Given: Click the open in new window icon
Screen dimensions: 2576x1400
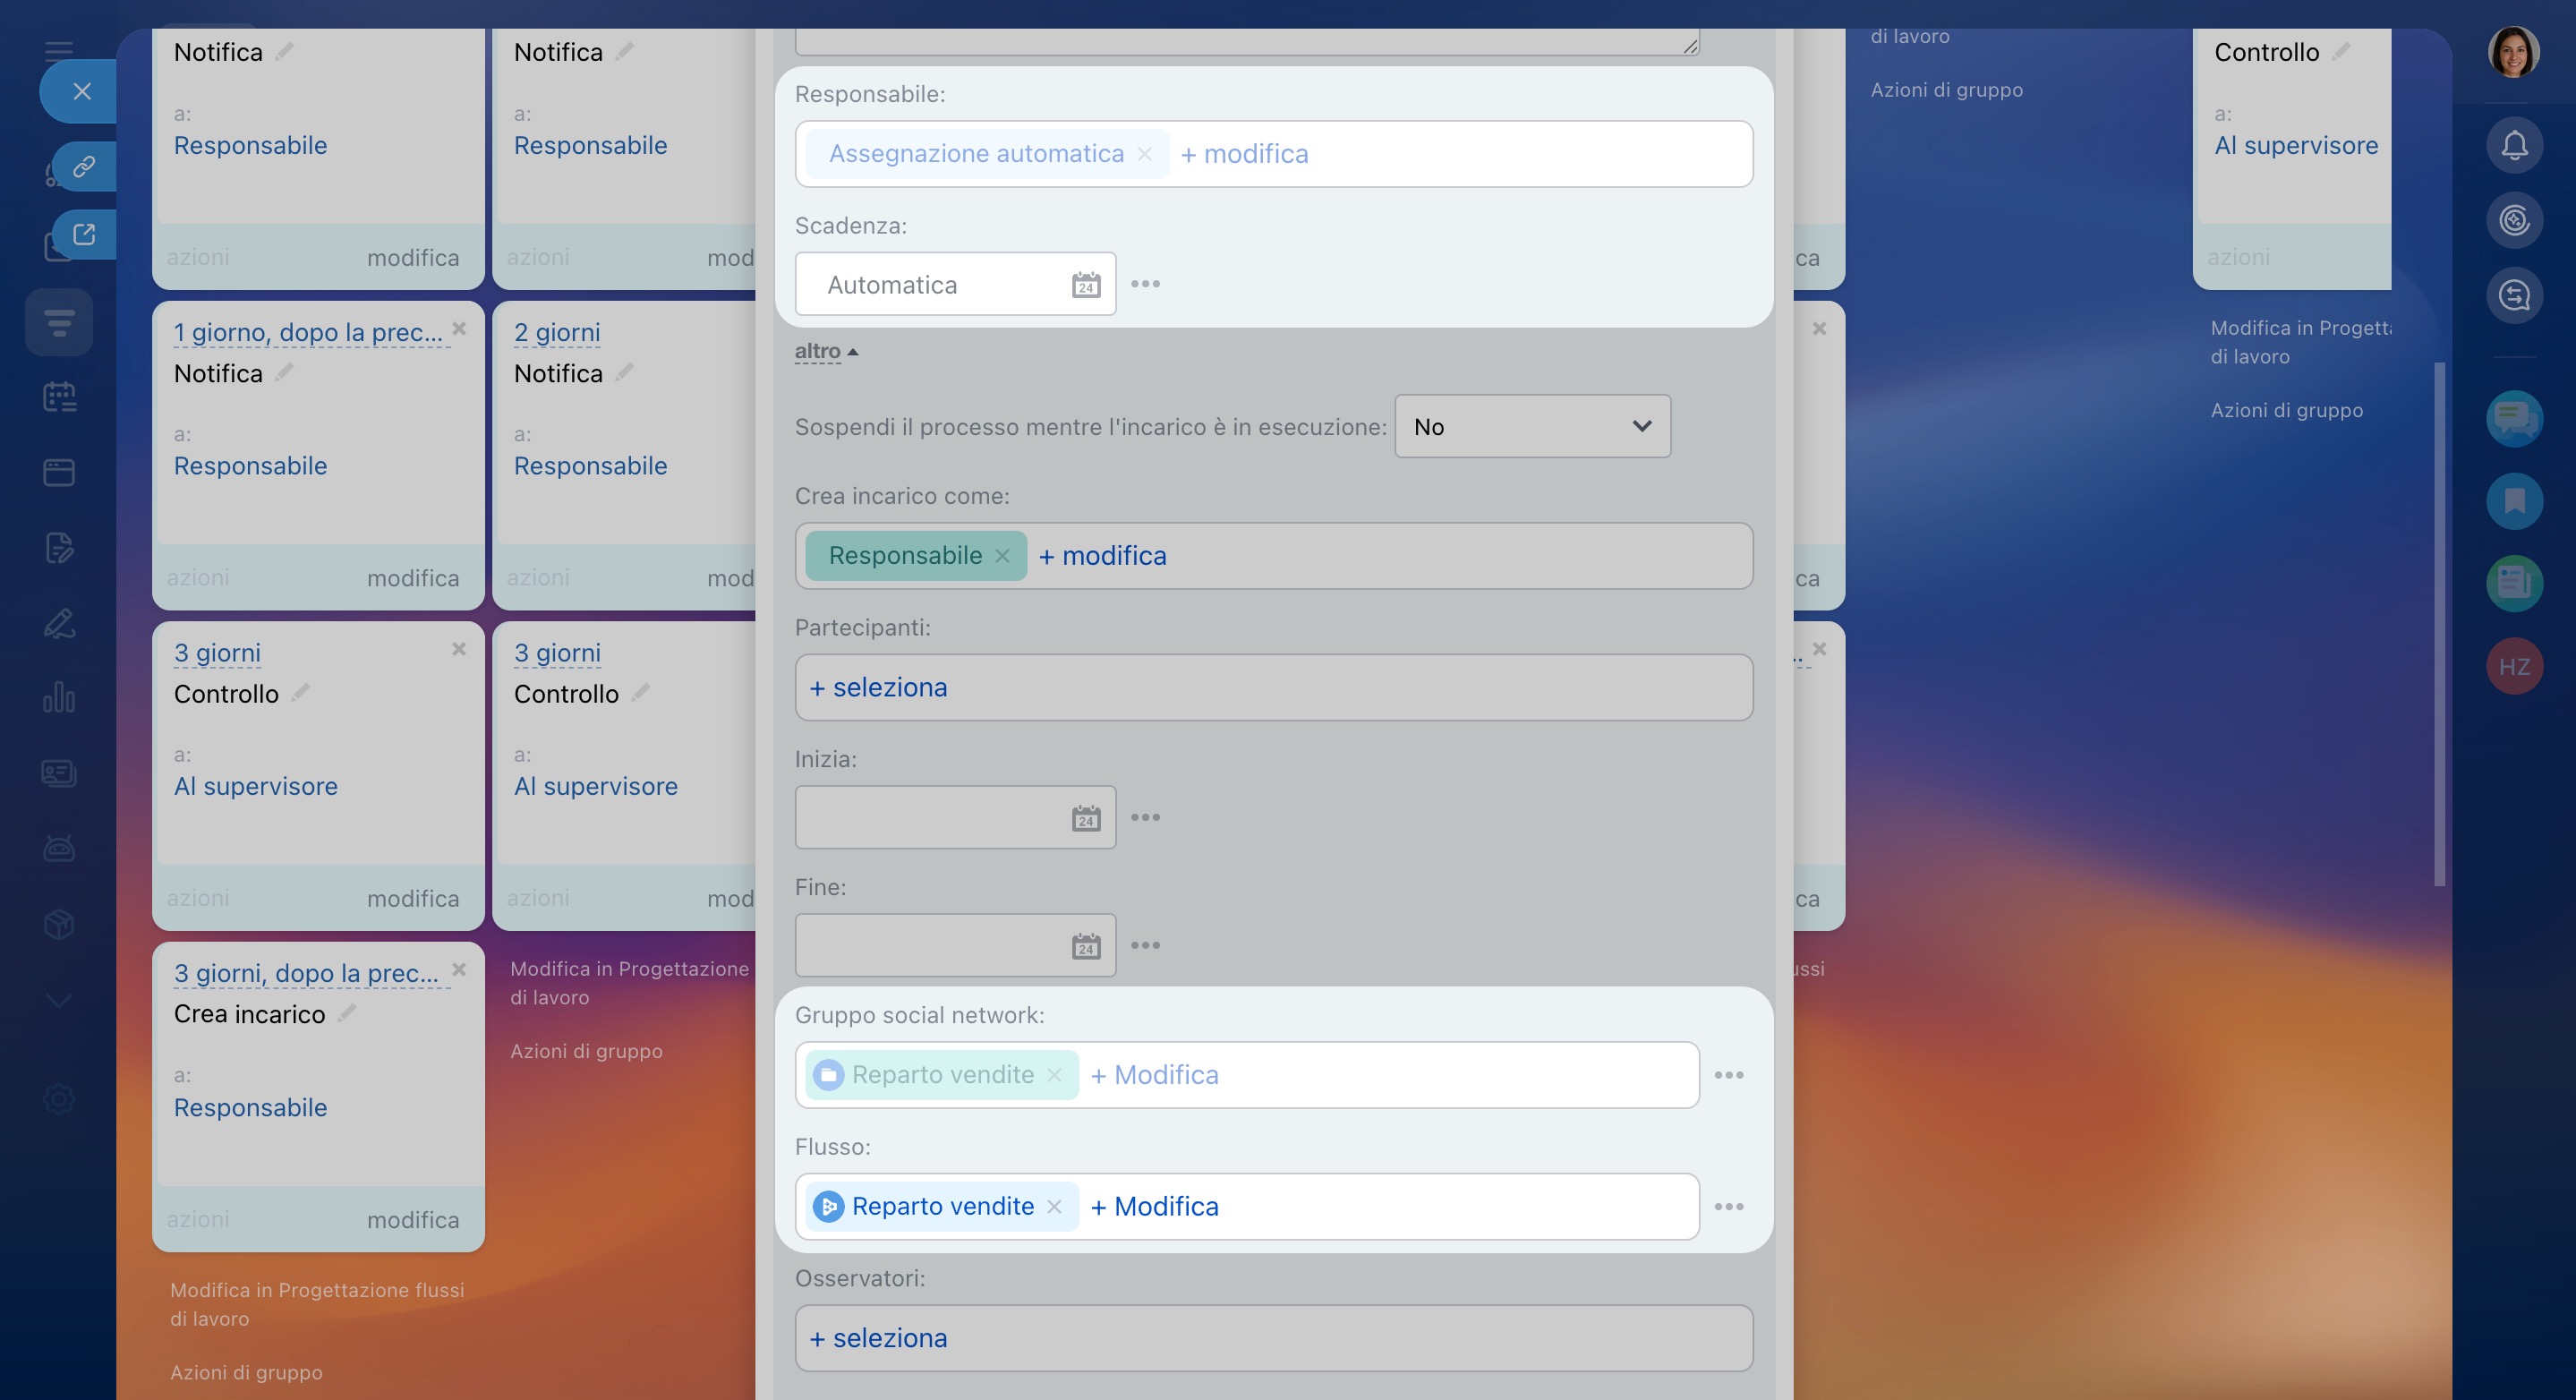Looking at the screenshot, I should [x=84, y=234].
